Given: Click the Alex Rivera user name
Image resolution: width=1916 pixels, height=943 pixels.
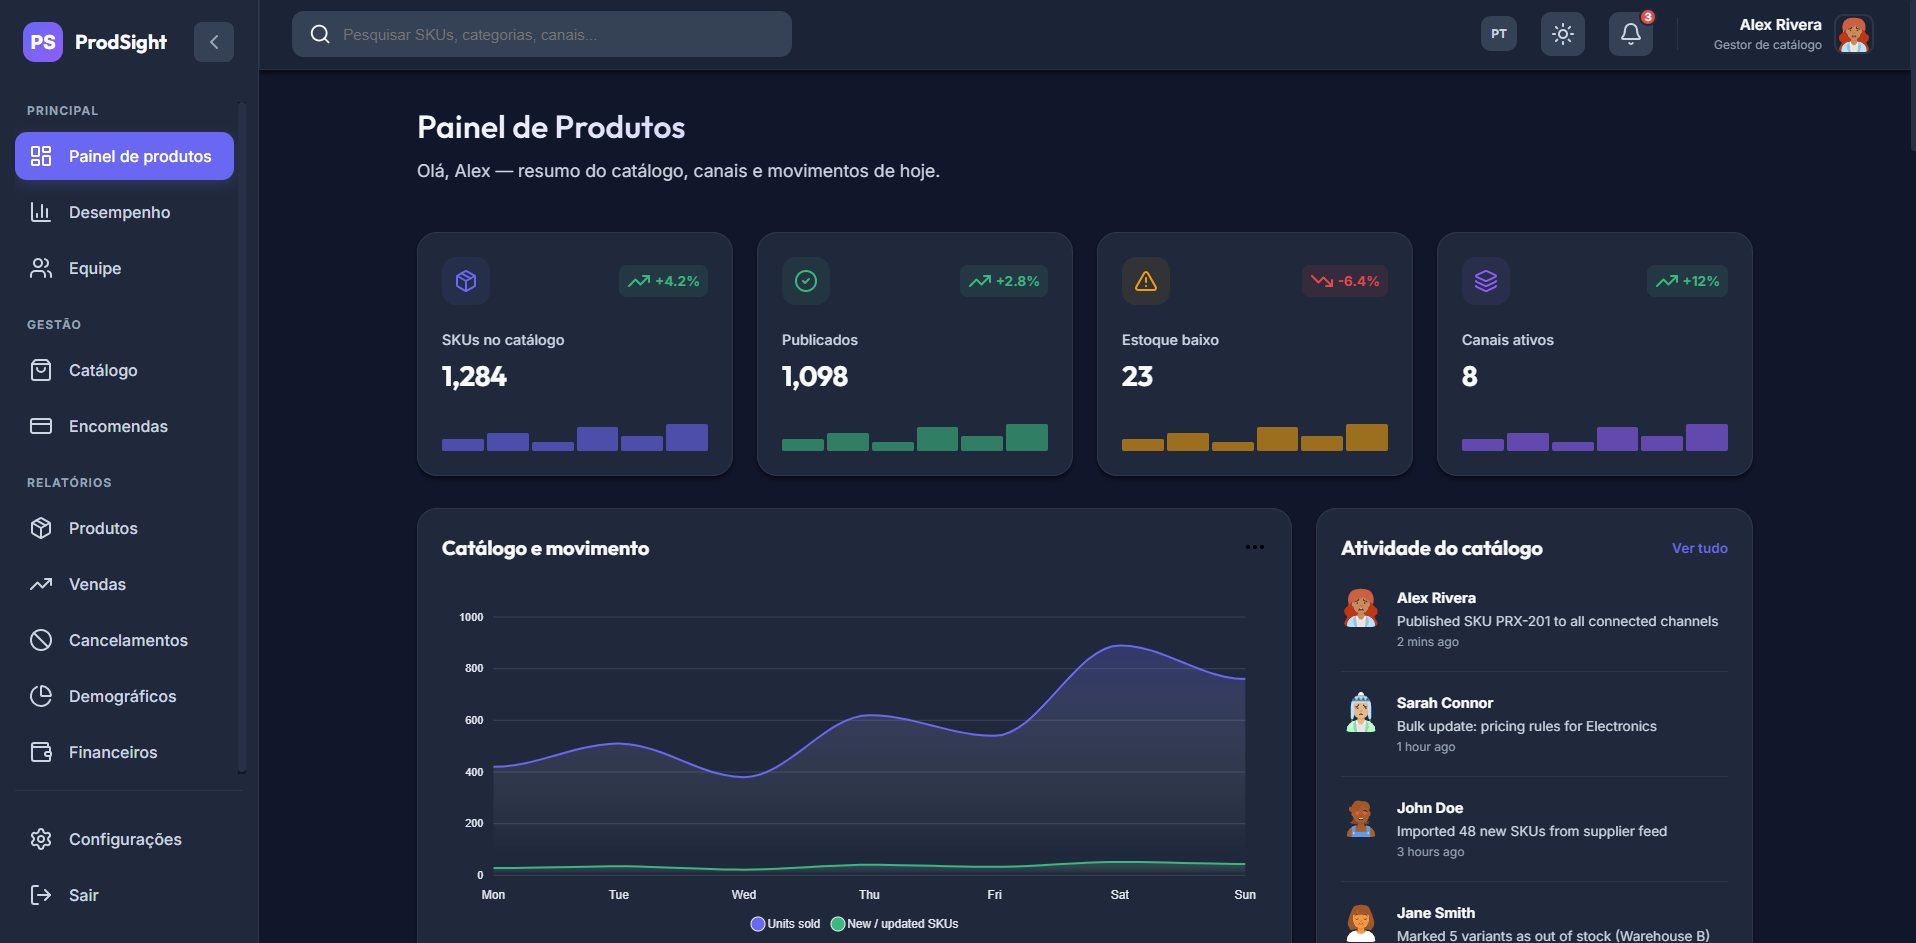Looking at the screenshot, I should (1780, 25).
